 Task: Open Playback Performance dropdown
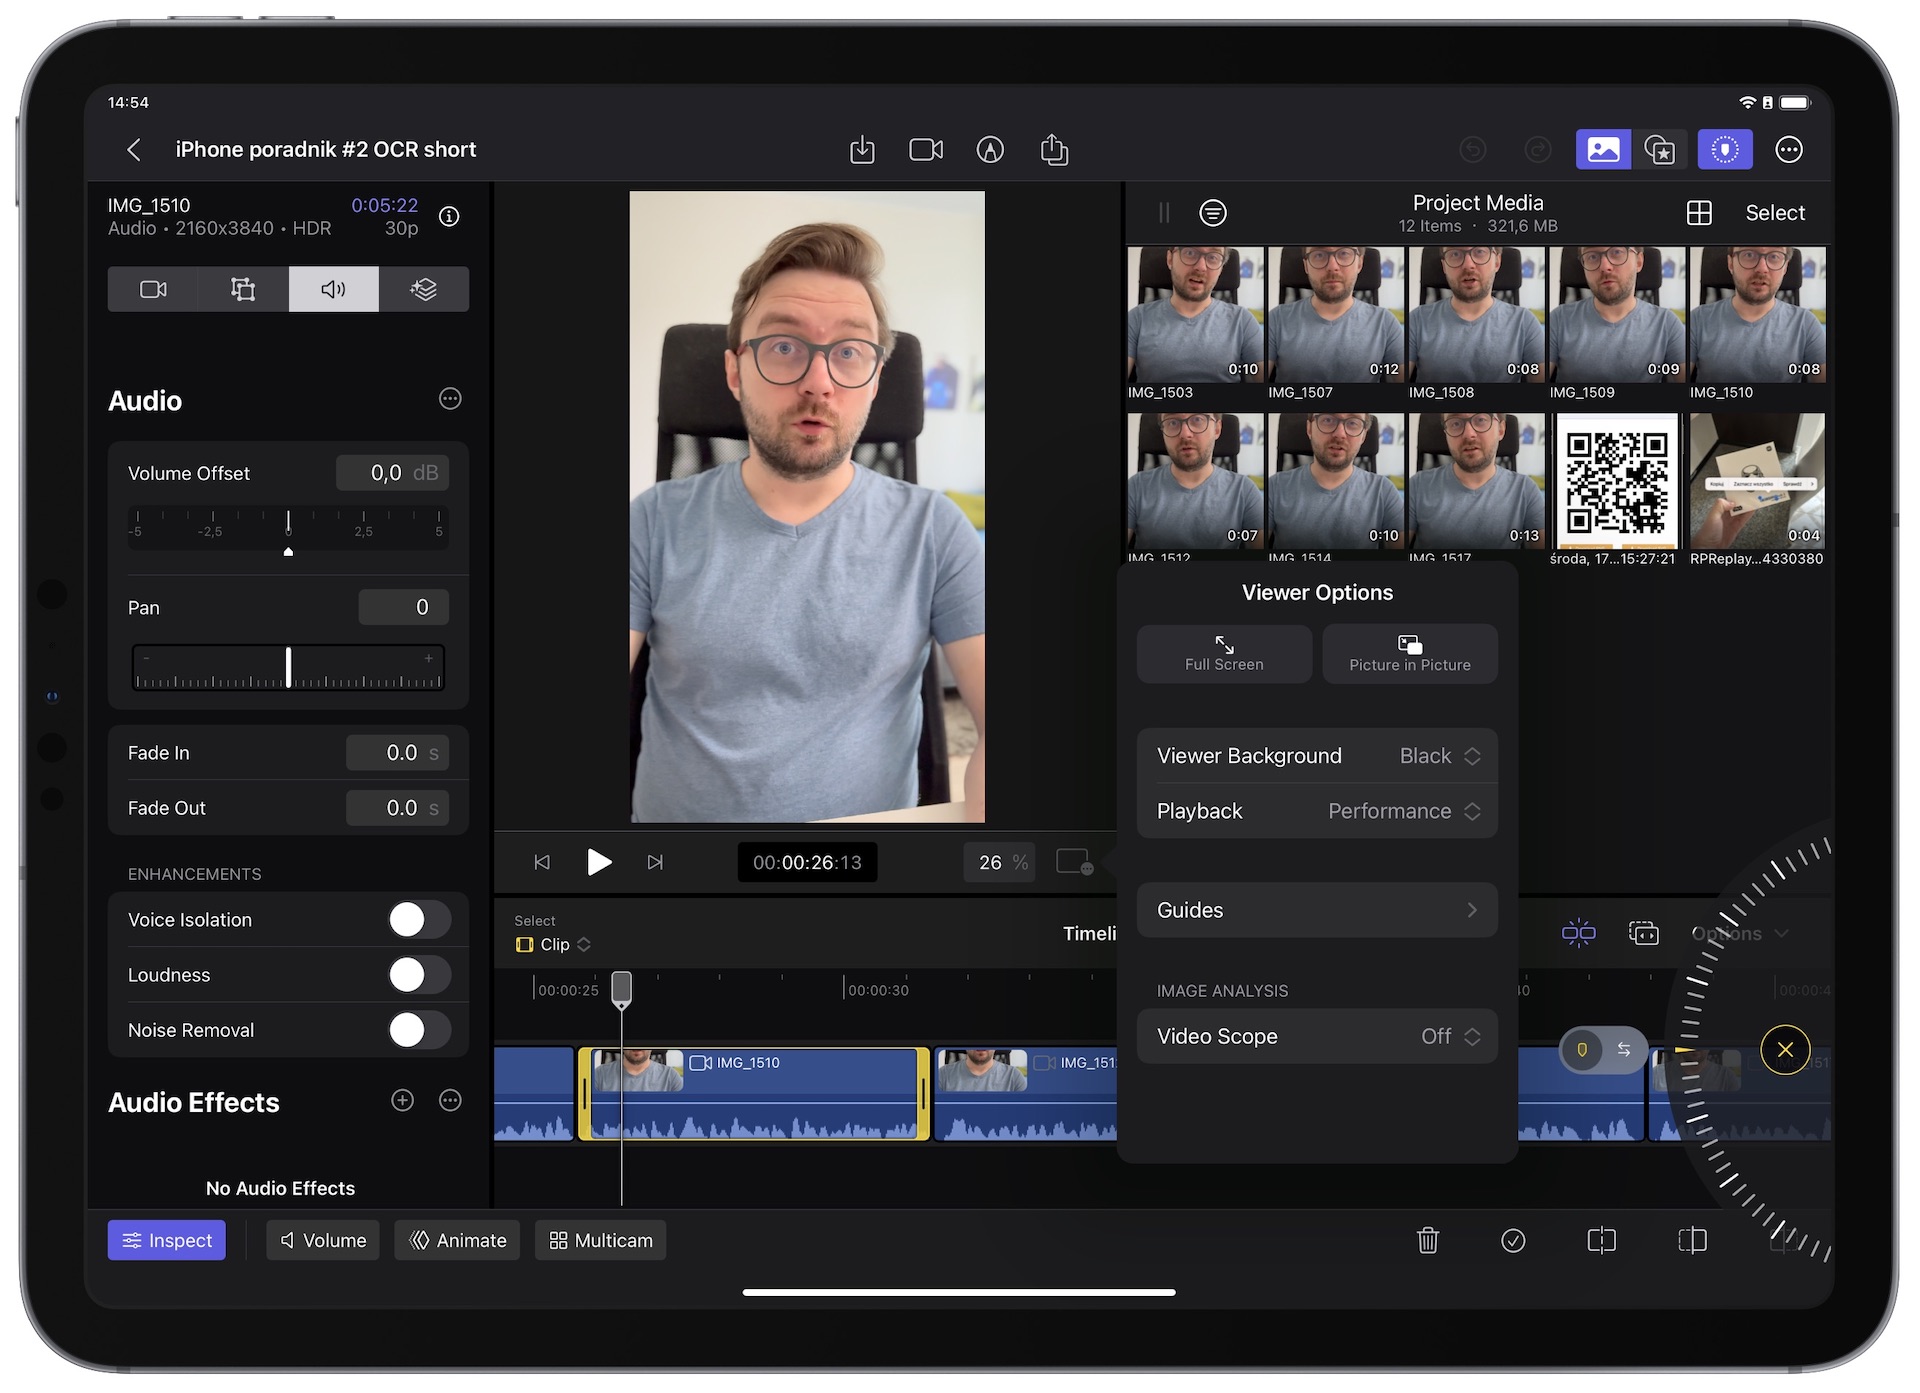click(x=1317, y=811)
